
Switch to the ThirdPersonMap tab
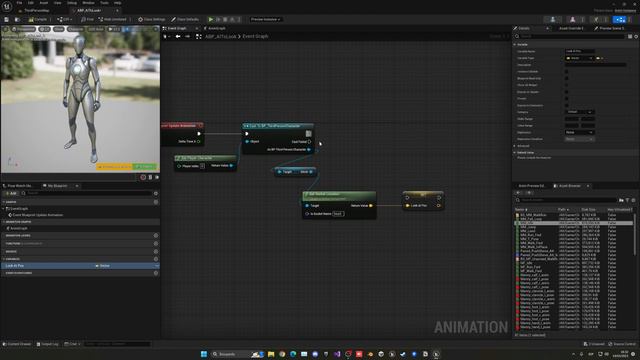point(36,10)
